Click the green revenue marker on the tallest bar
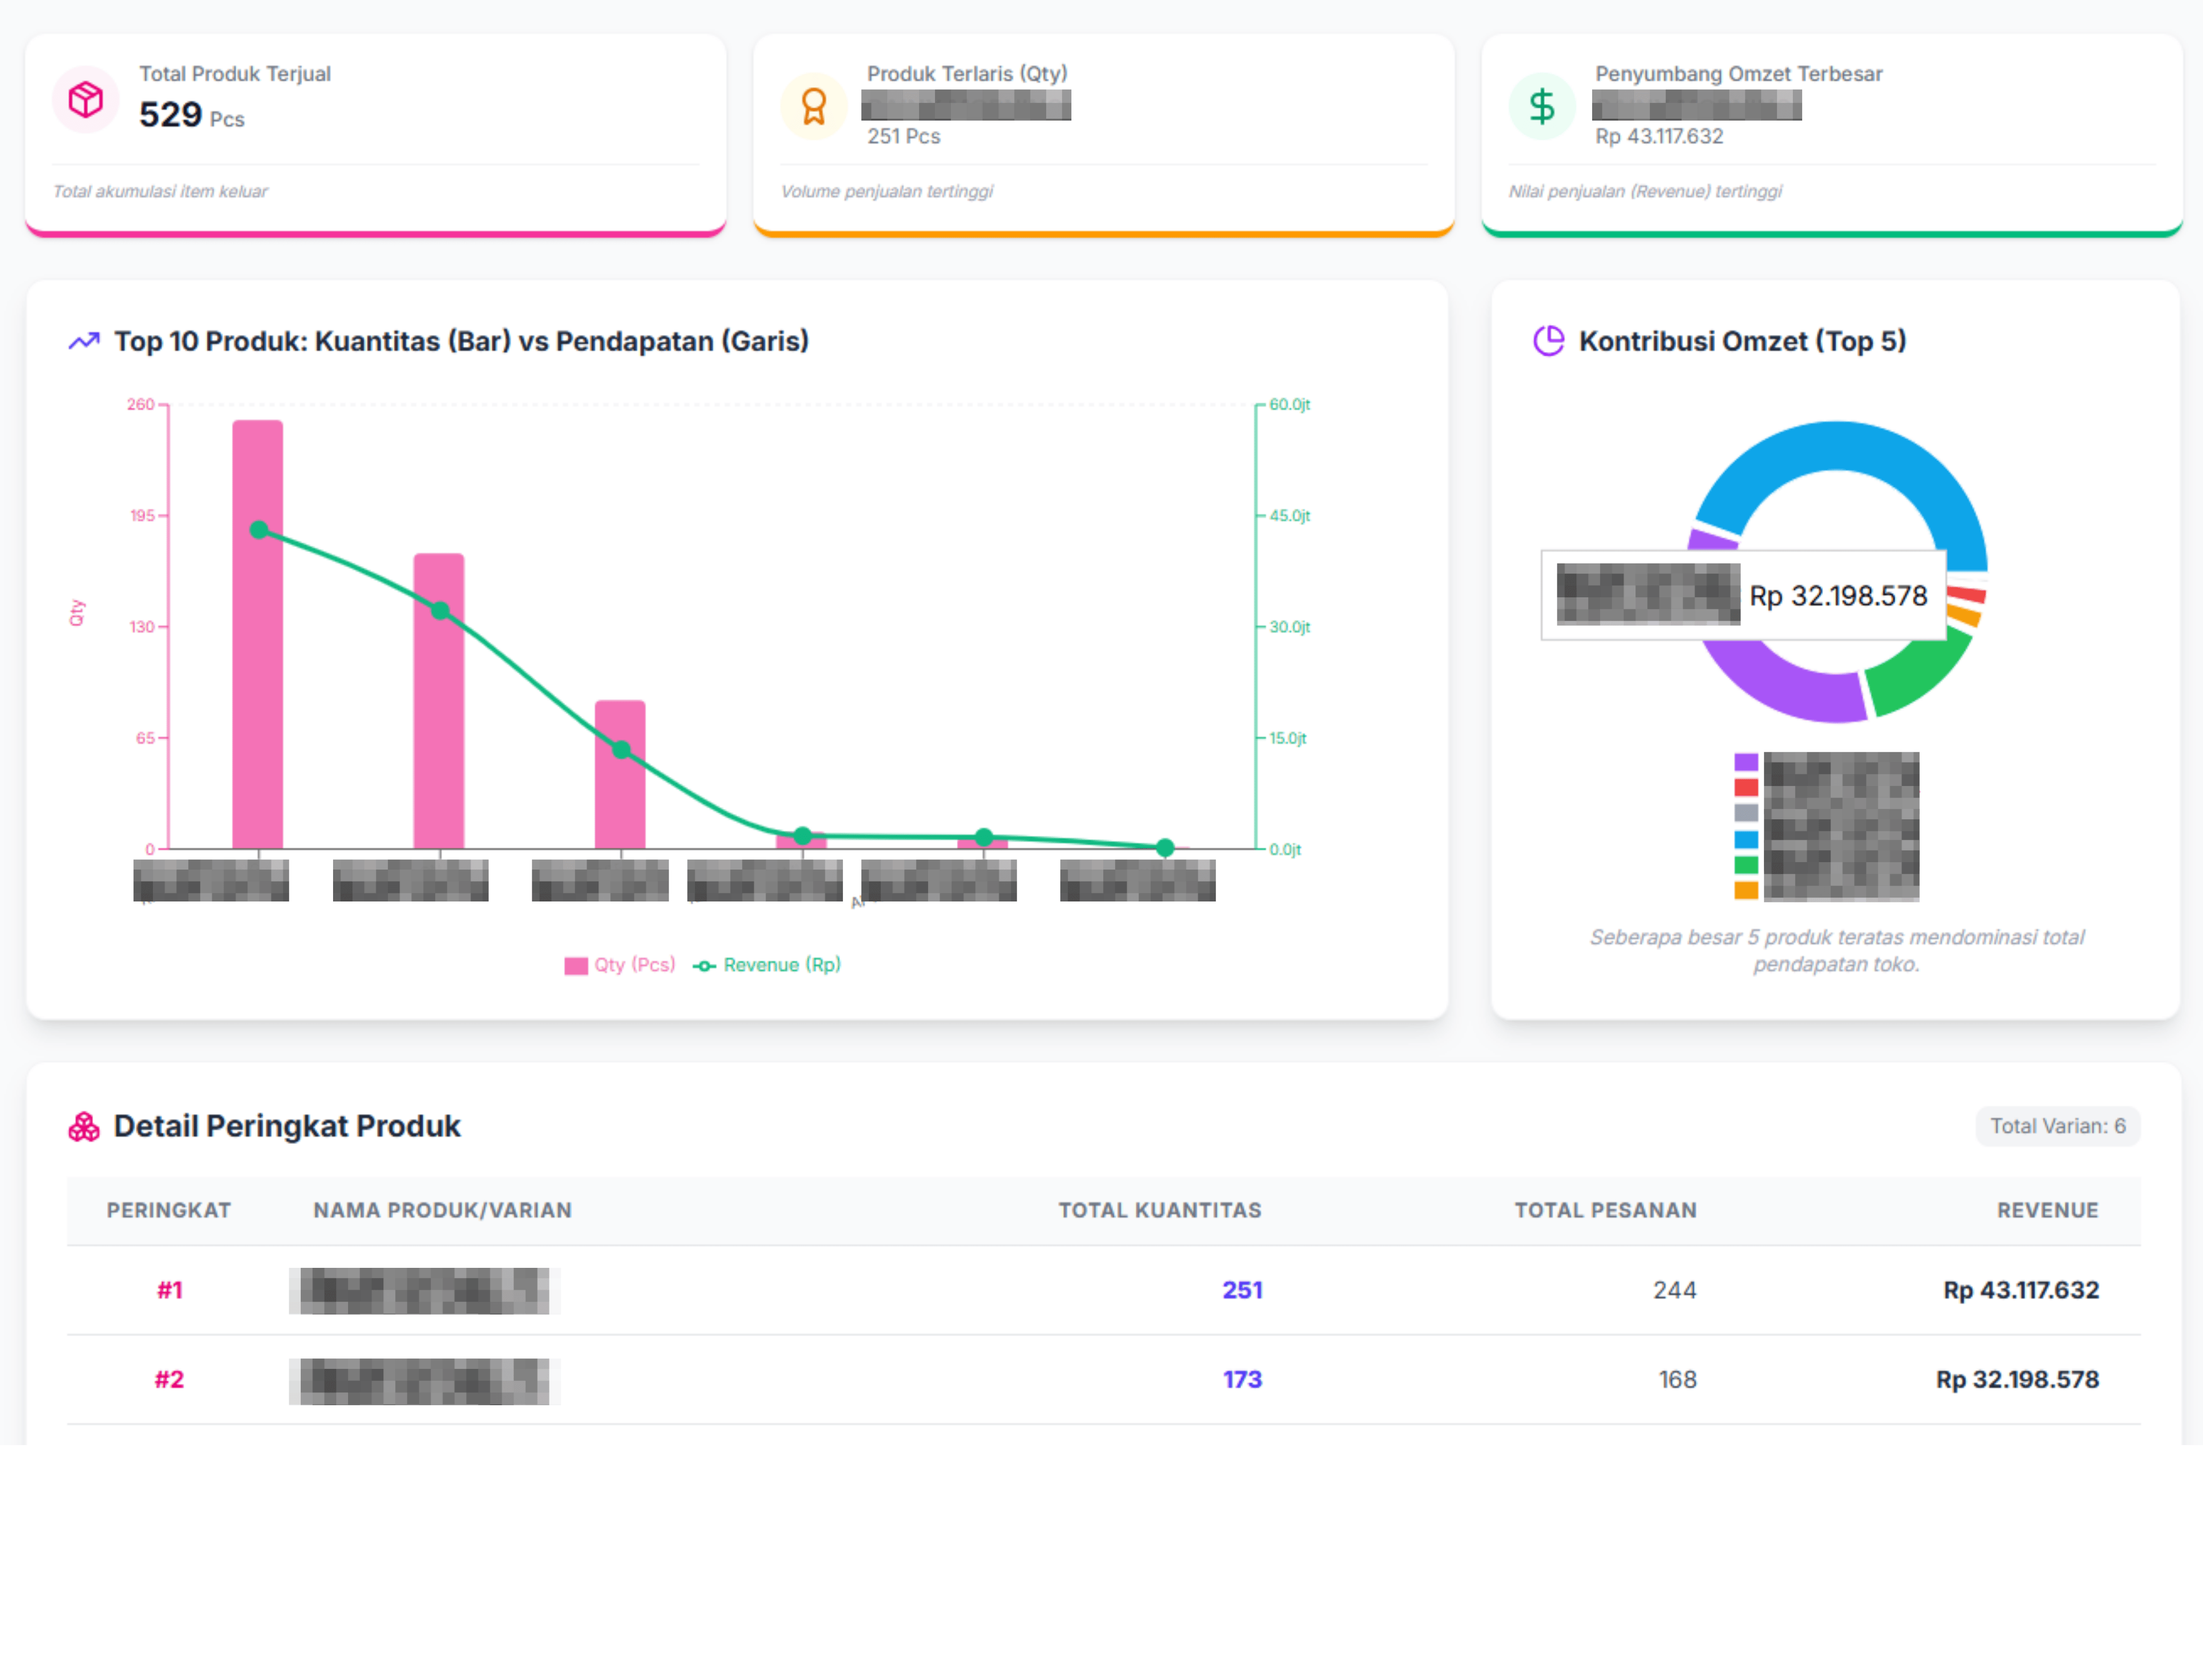Viewport: 2203px width, 1680px height. (x=259, y=529)
